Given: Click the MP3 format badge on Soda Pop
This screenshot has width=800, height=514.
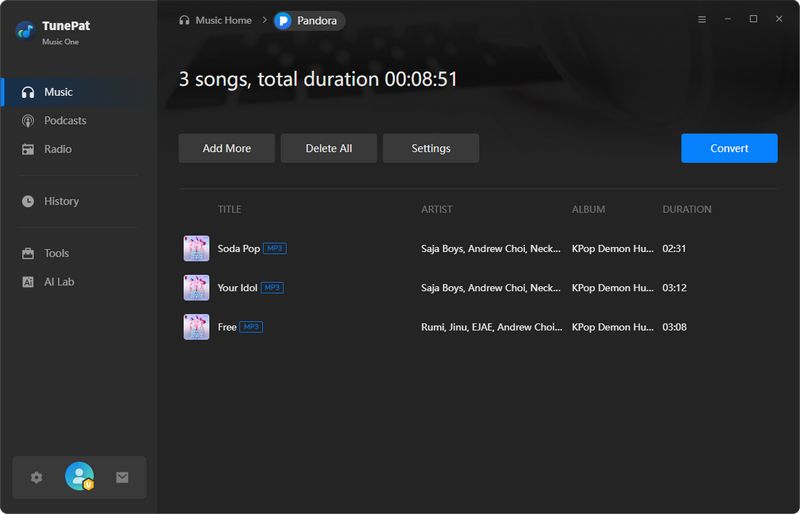Looking at the screenshot, I should (275, 248).
